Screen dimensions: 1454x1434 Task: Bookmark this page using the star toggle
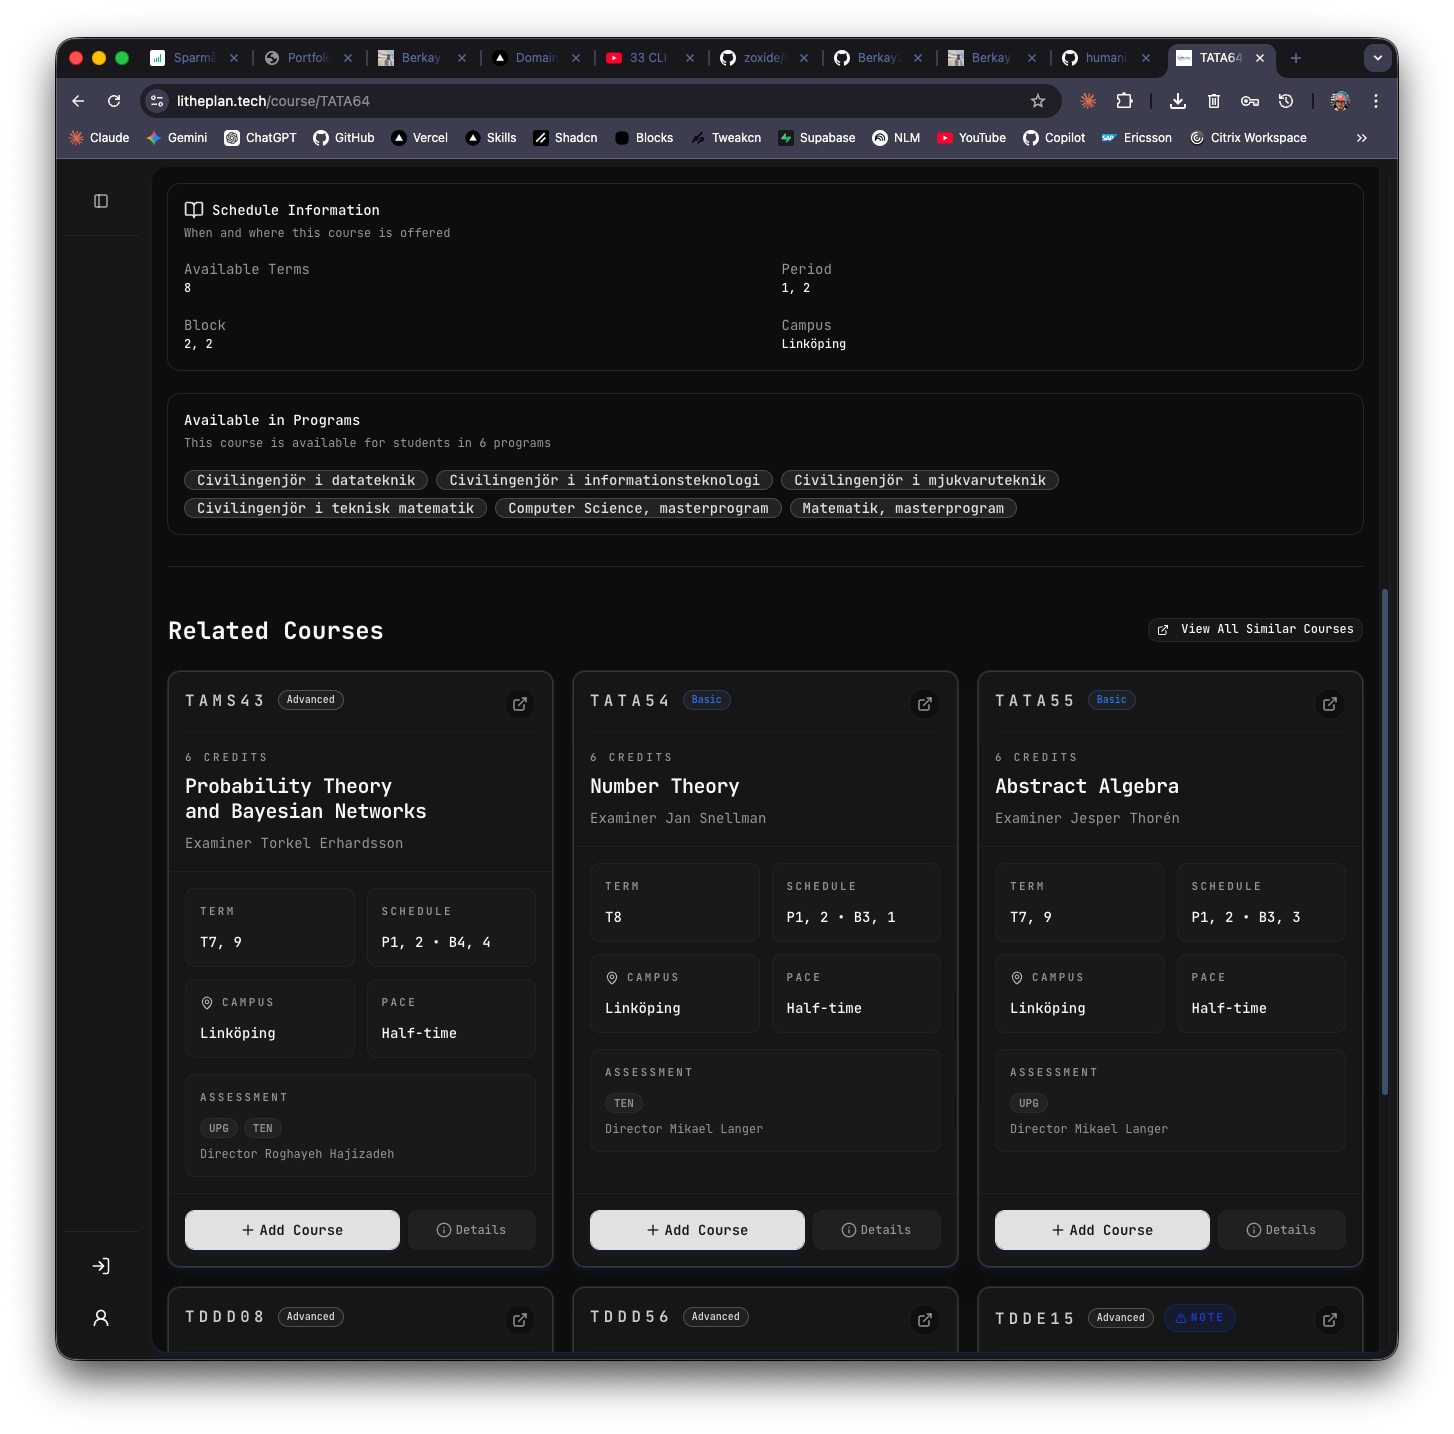[1038, 101]
